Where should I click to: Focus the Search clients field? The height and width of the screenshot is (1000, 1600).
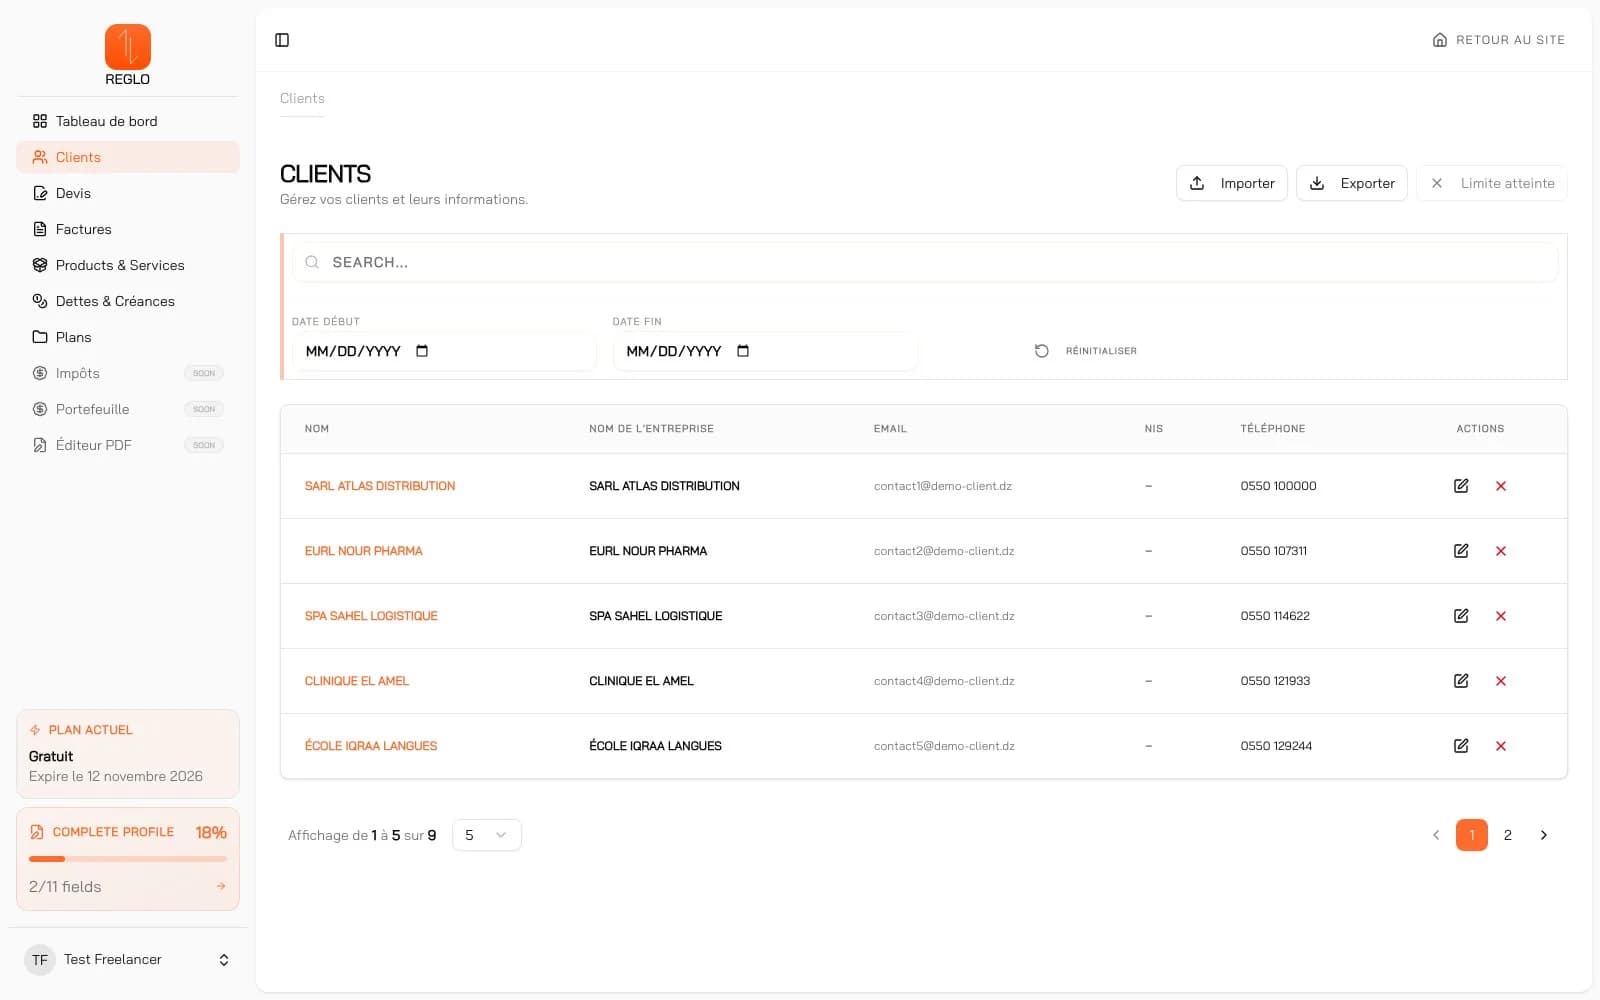tap(925, 262)
